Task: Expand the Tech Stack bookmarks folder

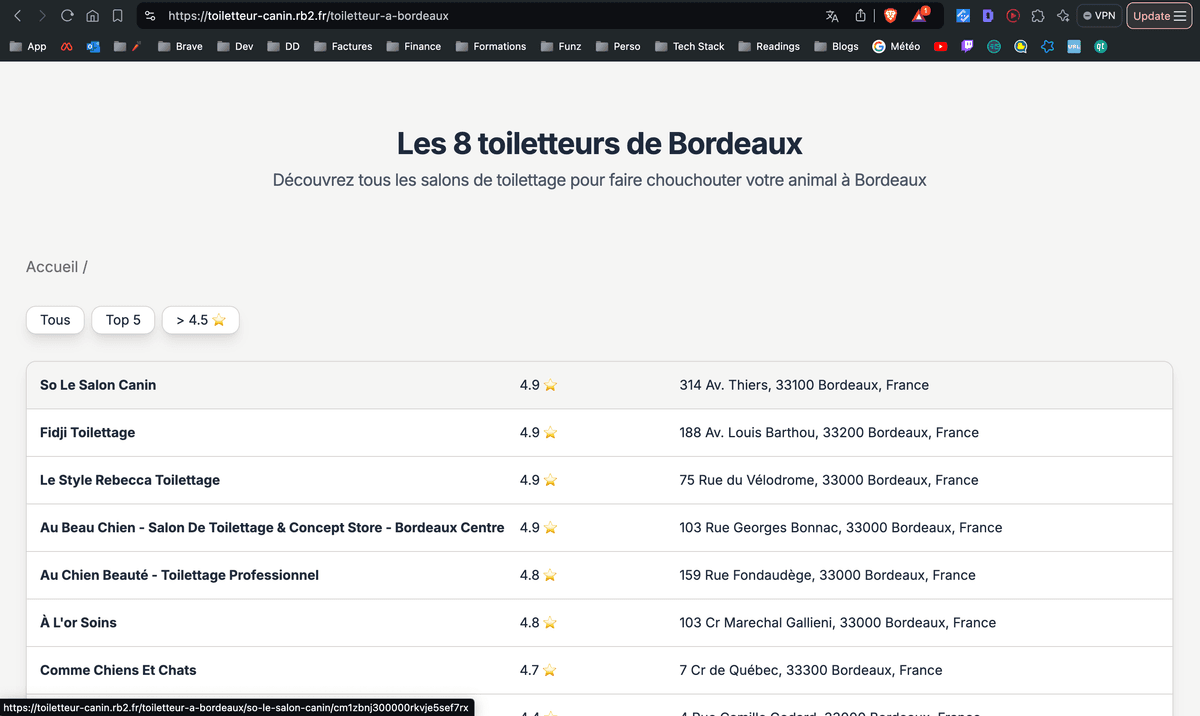Action: tap(689, 46)
